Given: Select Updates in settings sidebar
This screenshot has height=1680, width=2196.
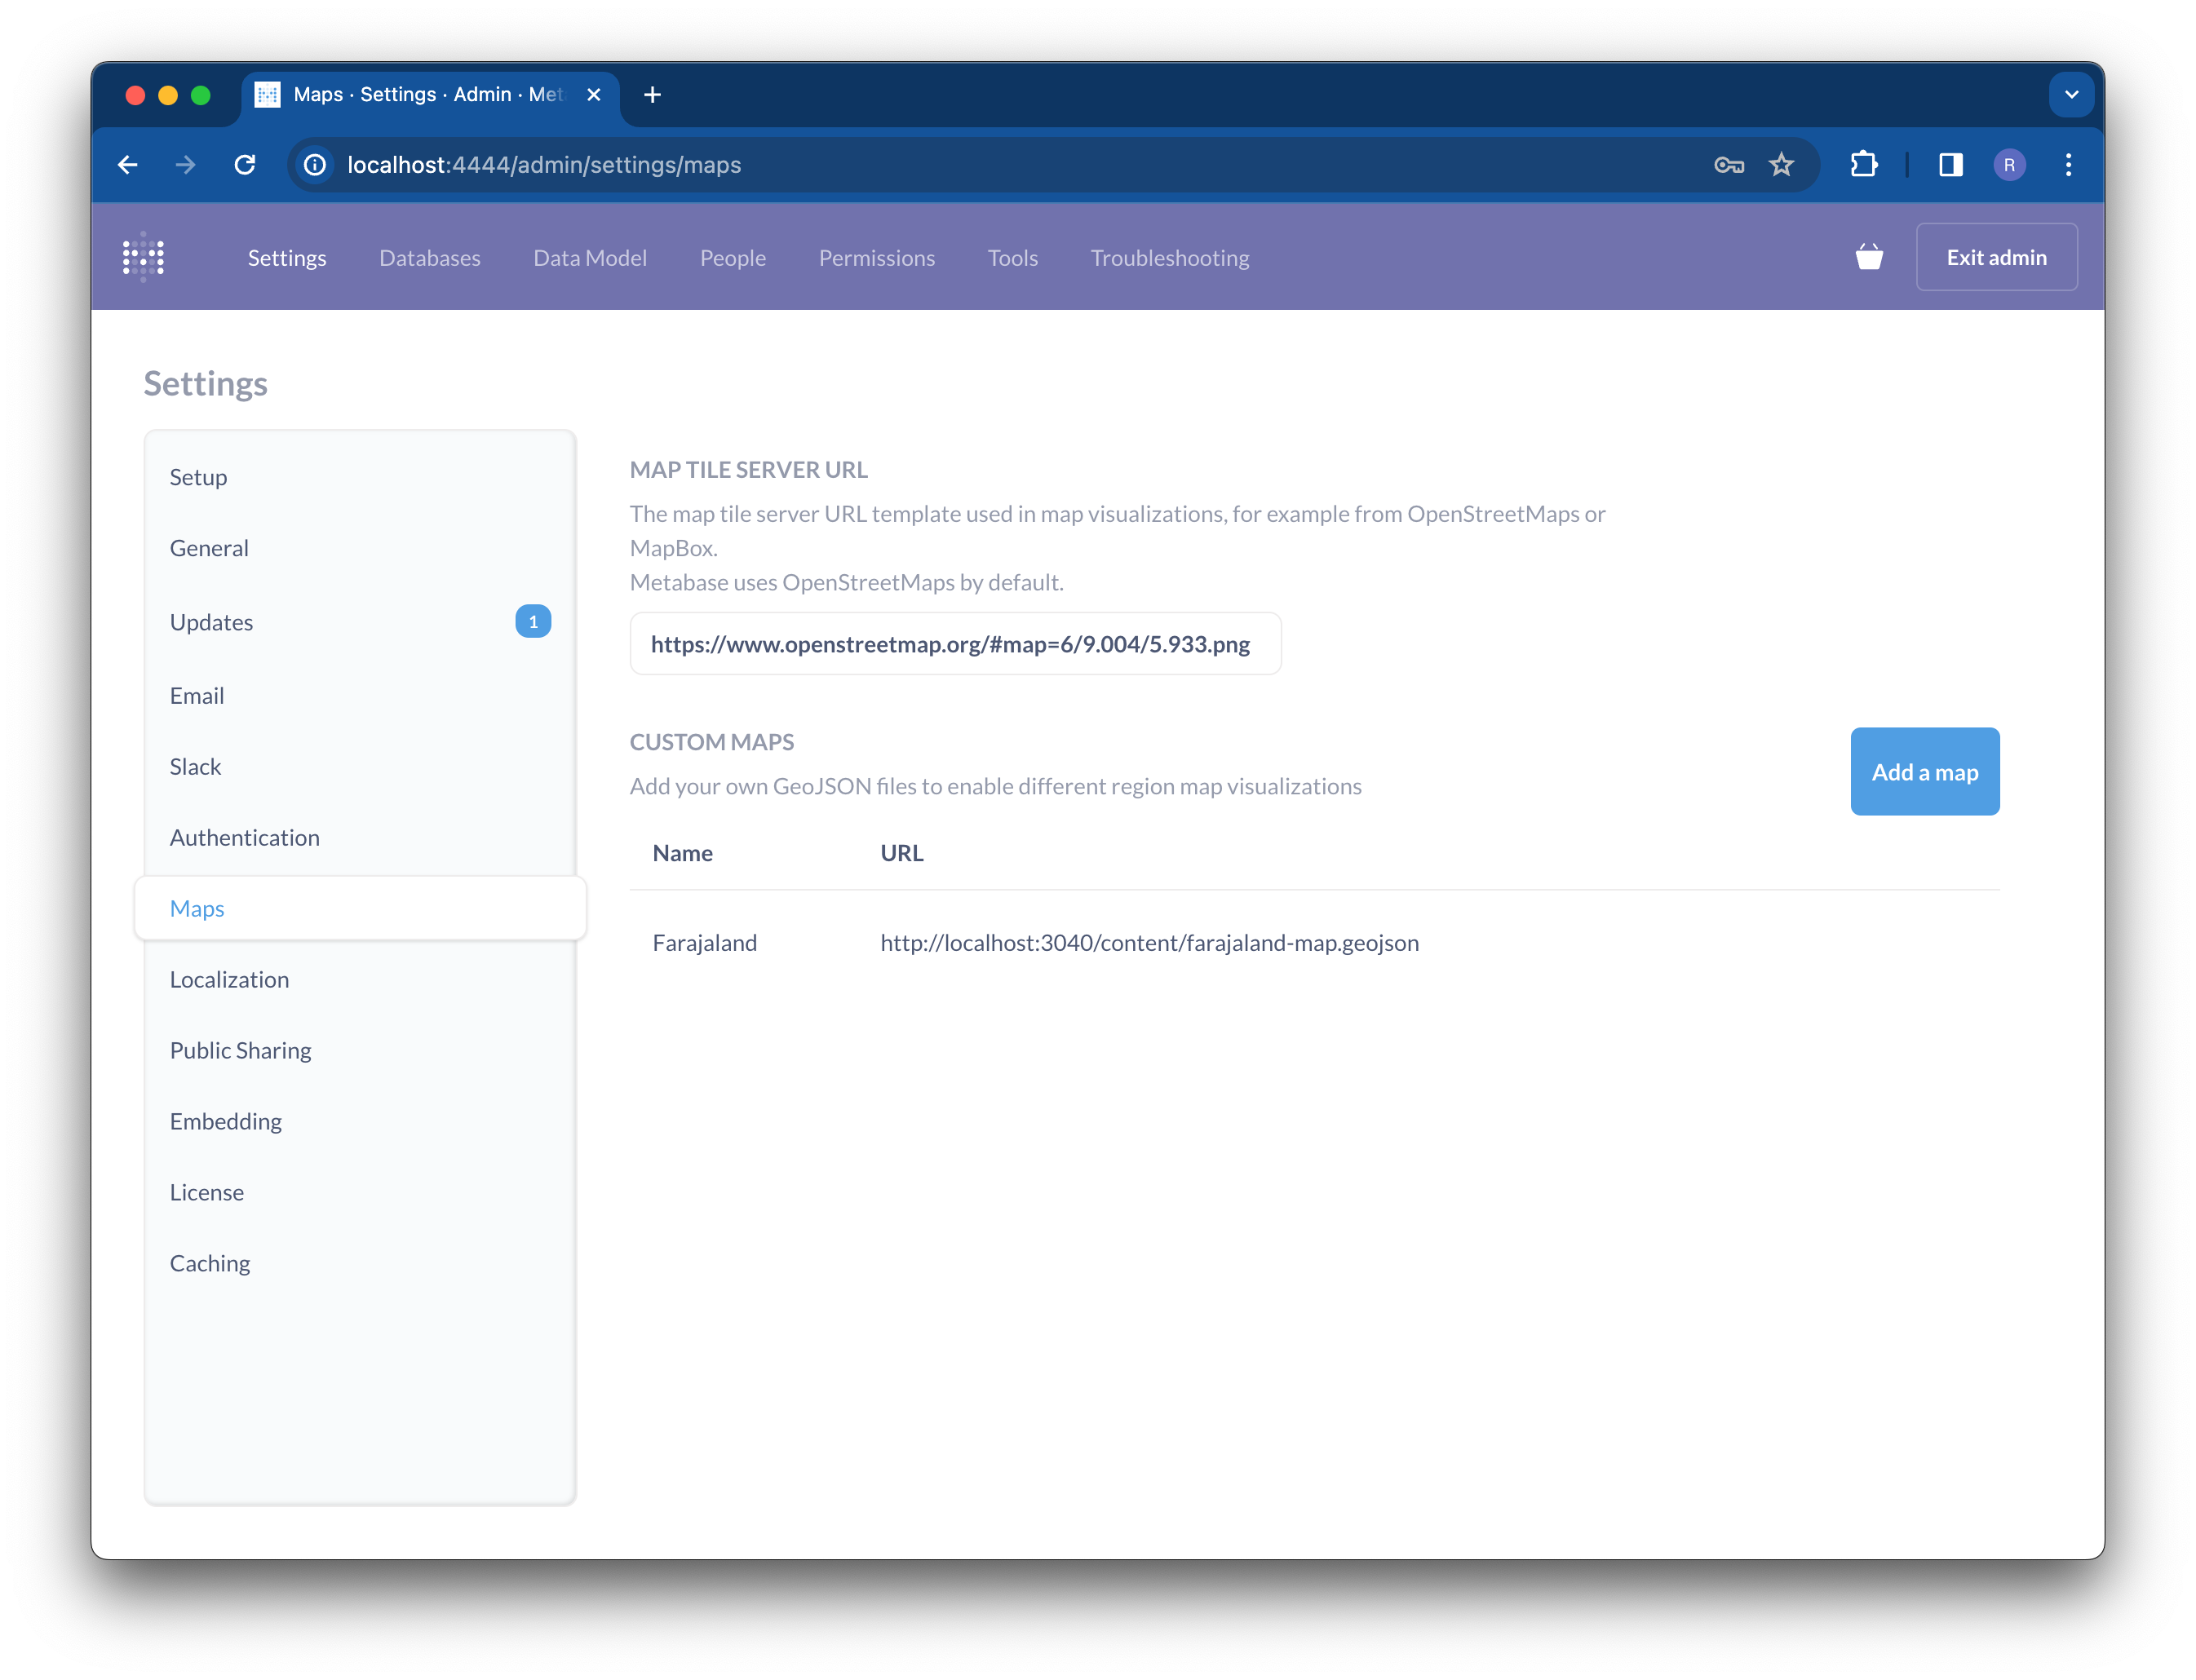Looking at the screenshot, I should pyautogui.click(x=211, y=622).
